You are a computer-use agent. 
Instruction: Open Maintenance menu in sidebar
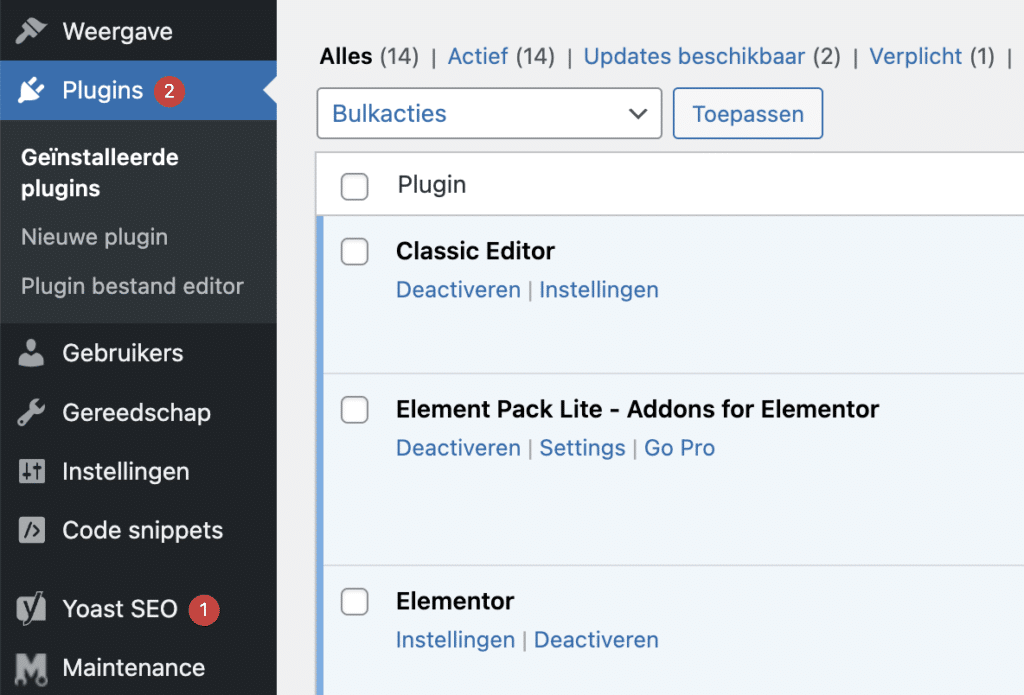tap(138, 668)
